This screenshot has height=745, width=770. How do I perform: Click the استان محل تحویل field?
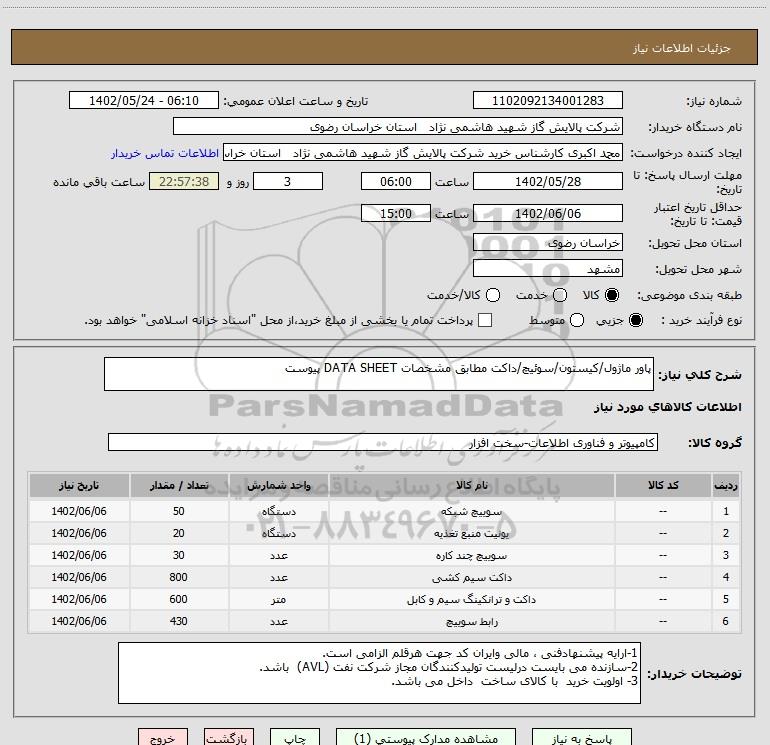(x=547, y=243)
